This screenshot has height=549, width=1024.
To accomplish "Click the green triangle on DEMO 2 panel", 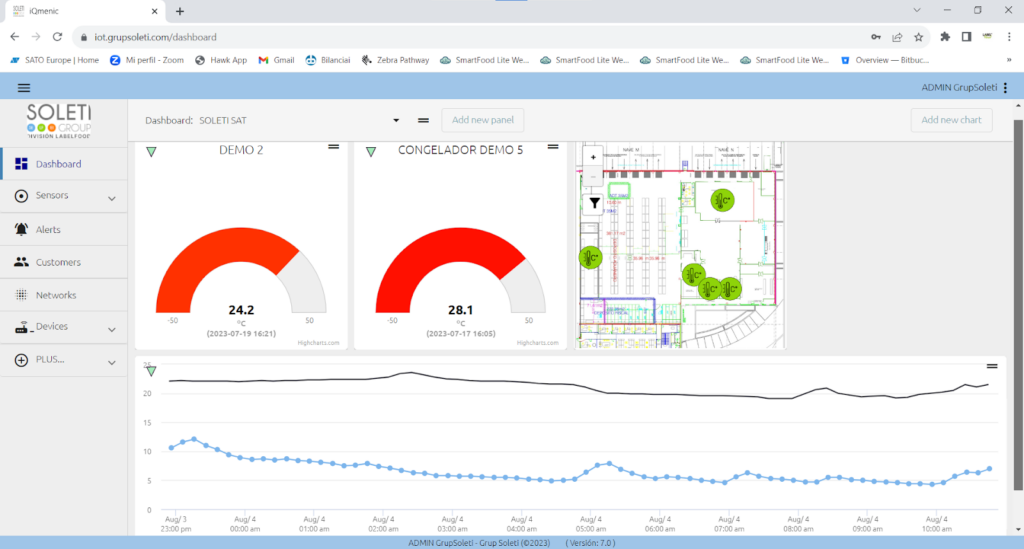I will click(x=151, y=152).
